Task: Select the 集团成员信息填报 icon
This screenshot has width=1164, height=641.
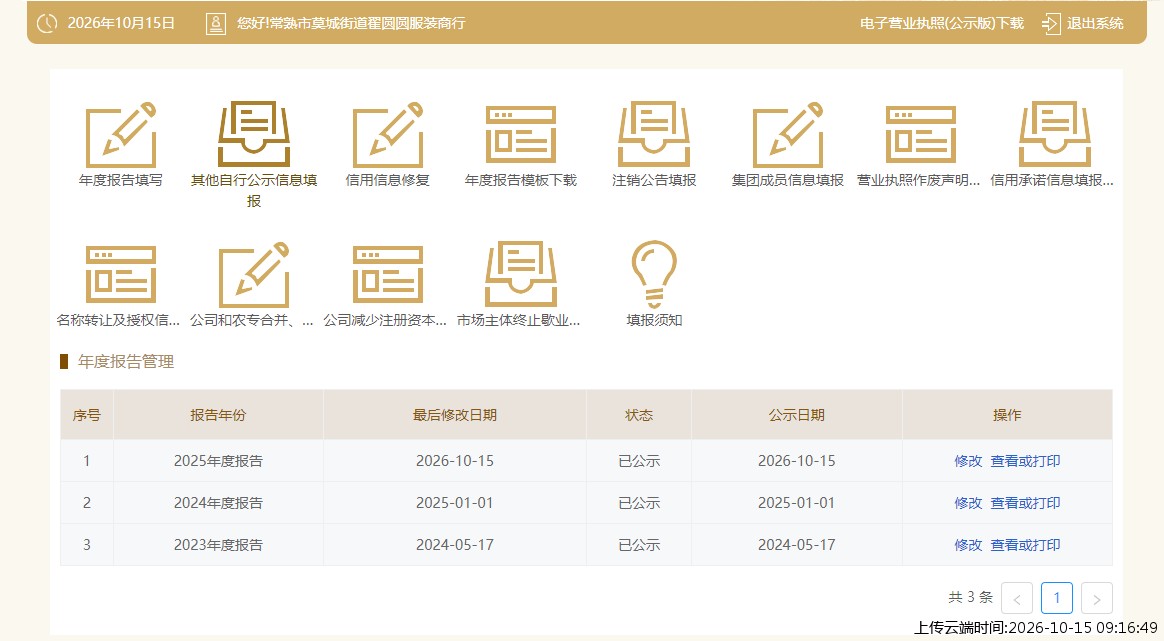Action: pyautogui.click(x=788, y=135)
